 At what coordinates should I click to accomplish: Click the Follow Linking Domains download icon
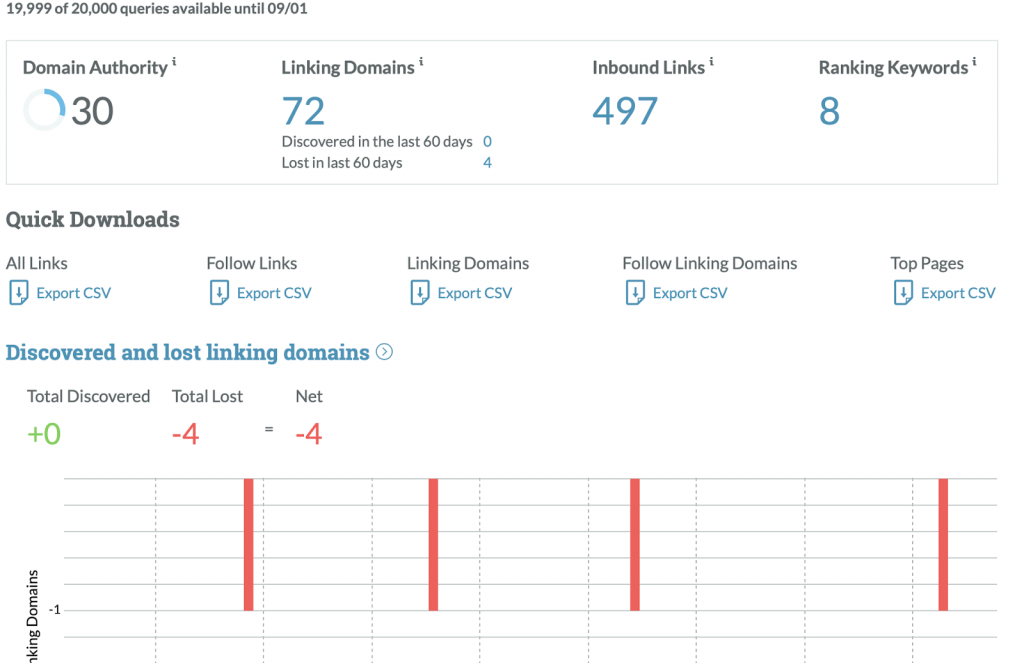635,292
